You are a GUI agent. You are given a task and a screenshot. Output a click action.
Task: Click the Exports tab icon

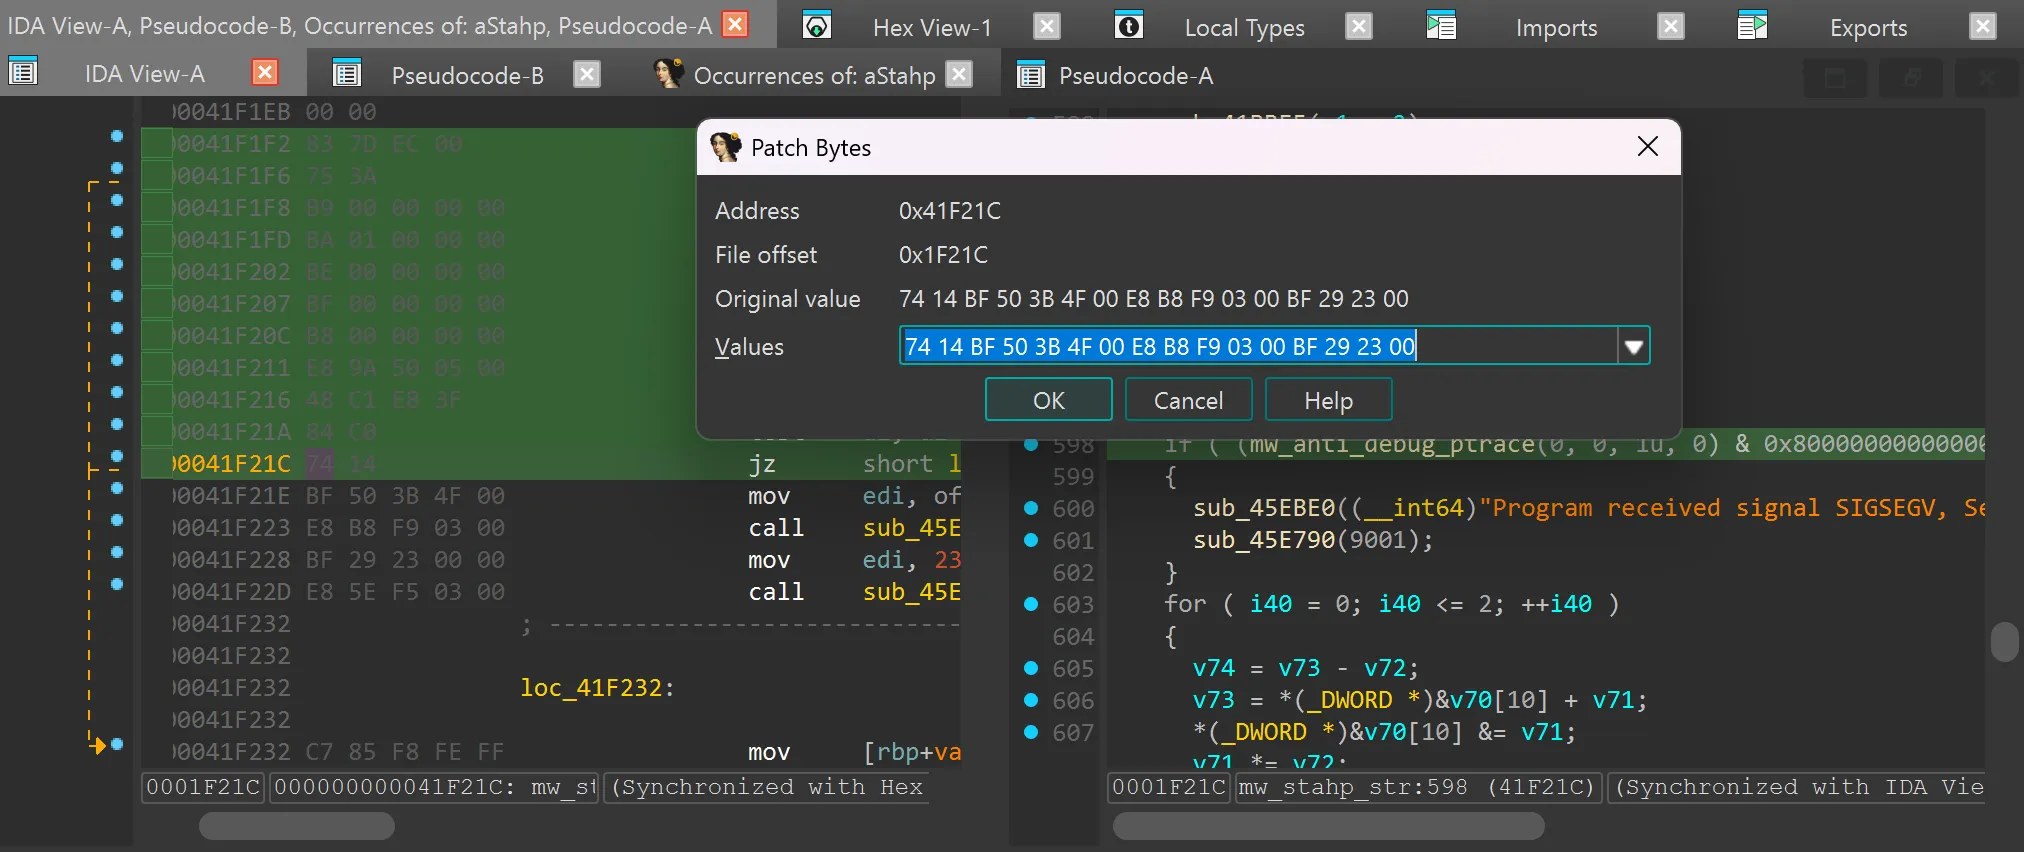[x=1752, y=26]
